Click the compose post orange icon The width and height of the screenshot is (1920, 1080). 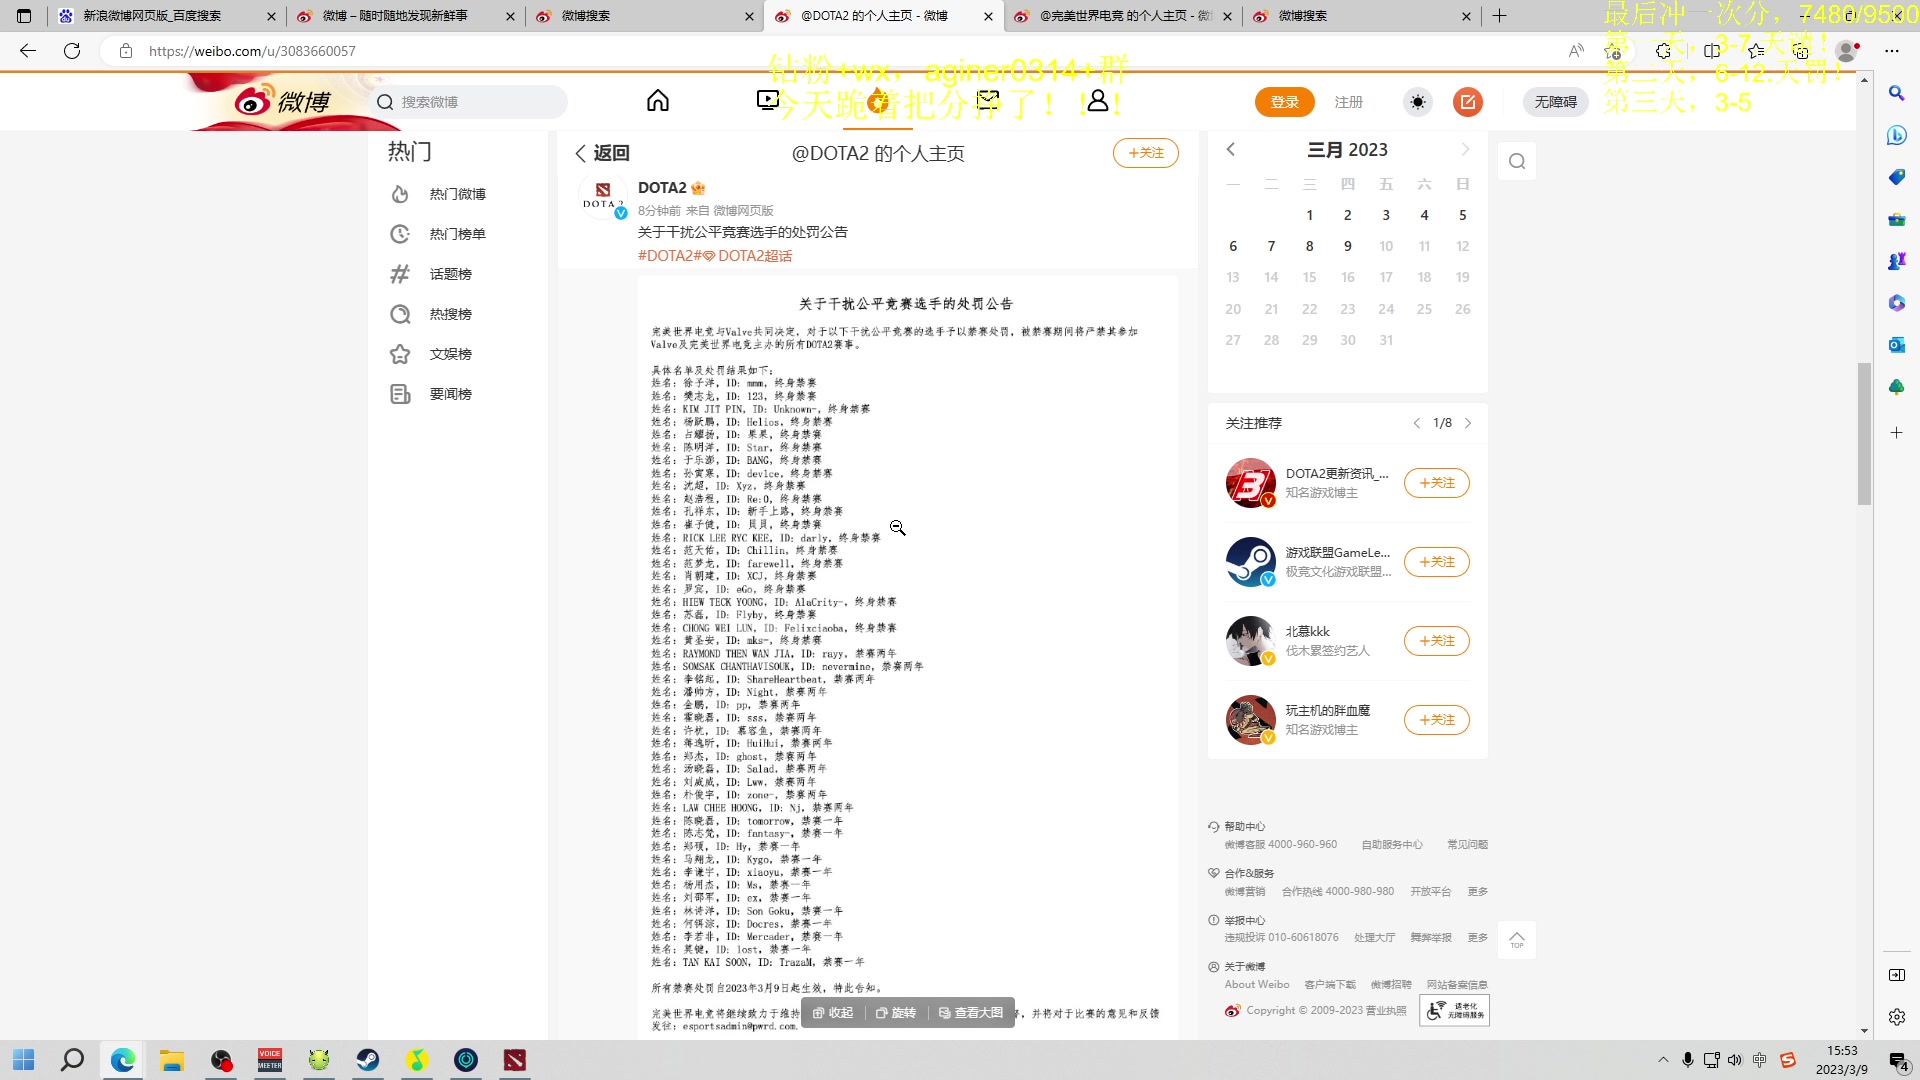click(1468, 102)
